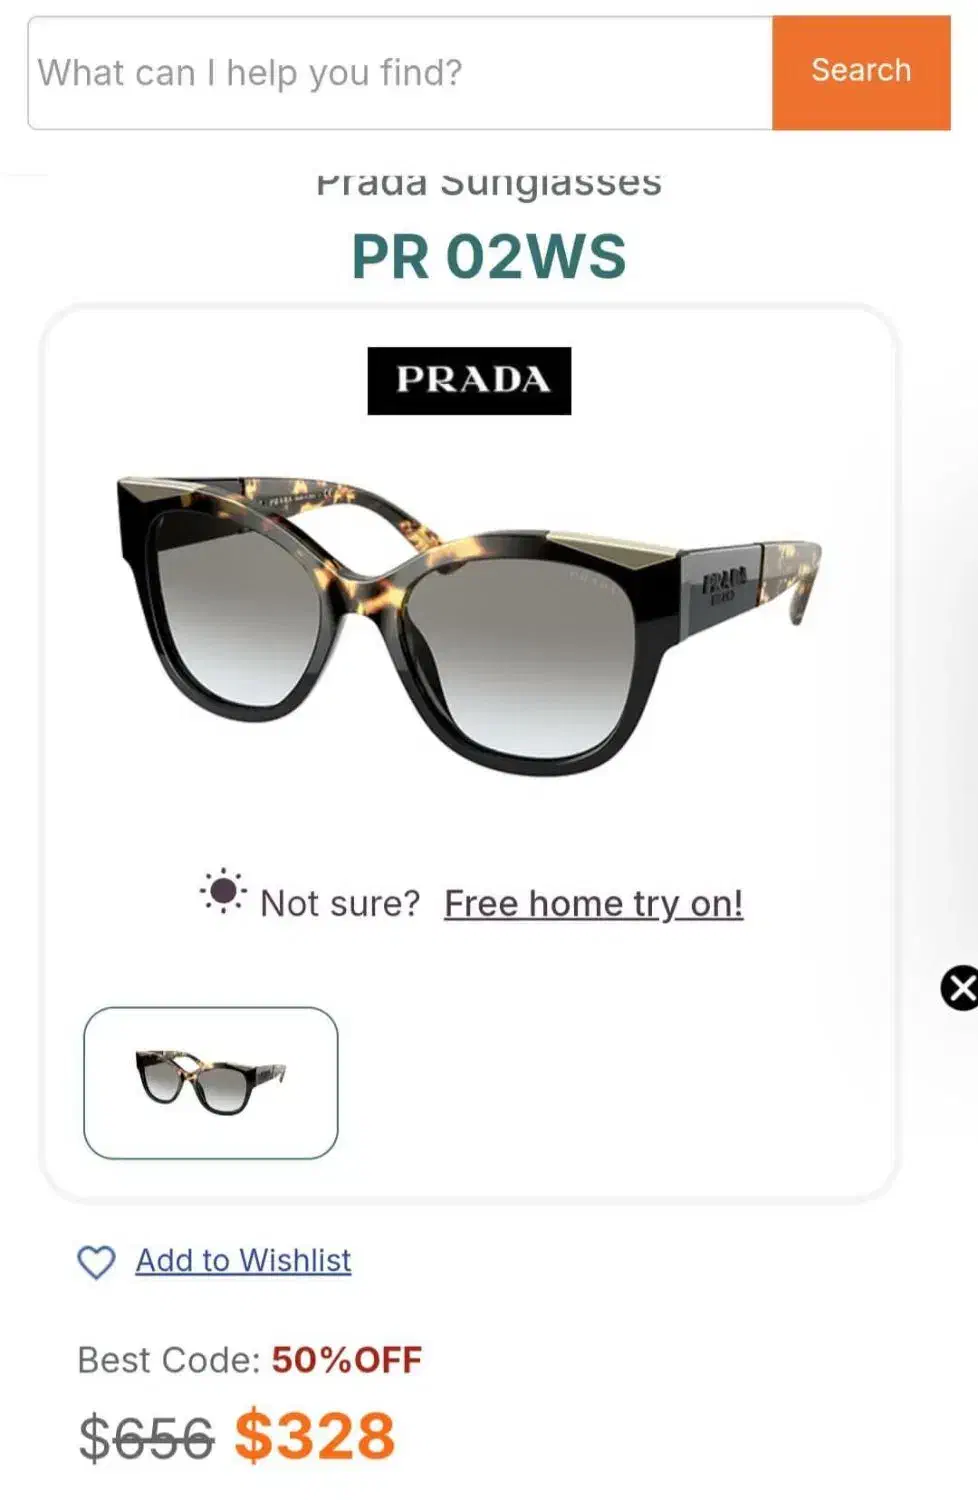Select the small sunglasses thumbnail
This screenshot has width=978, height=1500.
pyautogui.click(x=211, y=1083)
